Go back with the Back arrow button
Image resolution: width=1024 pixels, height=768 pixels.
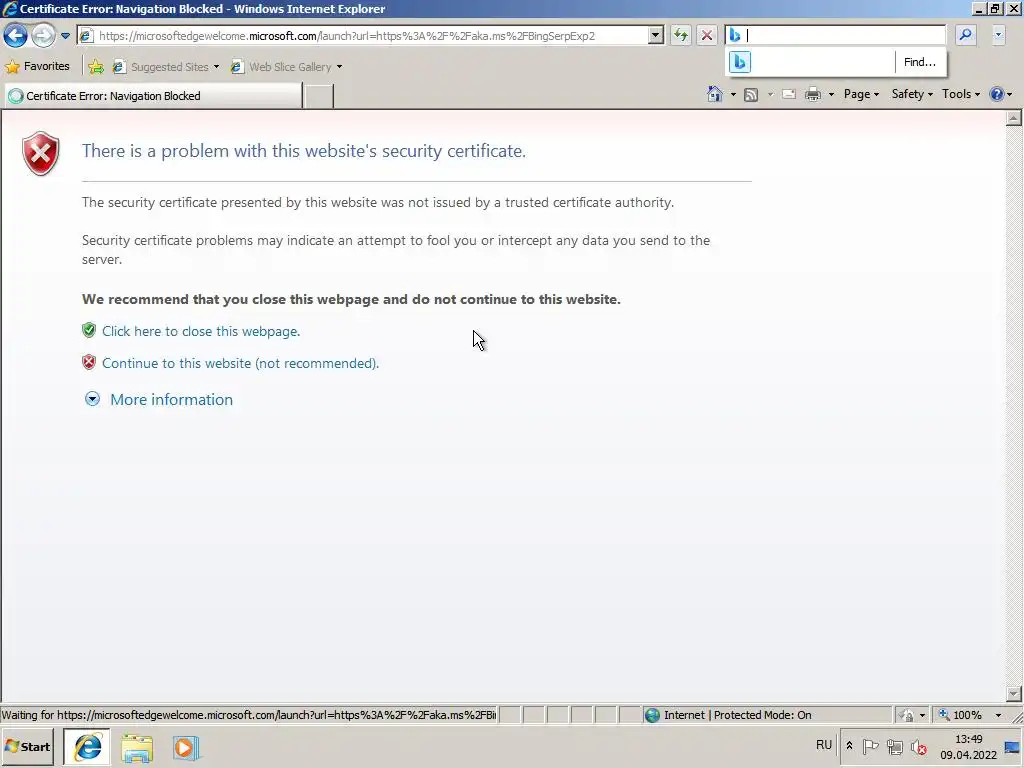point(16,35)
